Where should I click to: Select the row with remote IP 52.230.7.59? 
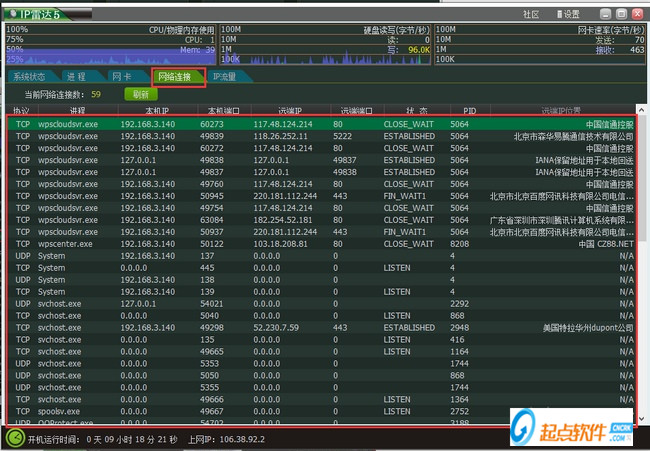321,328
